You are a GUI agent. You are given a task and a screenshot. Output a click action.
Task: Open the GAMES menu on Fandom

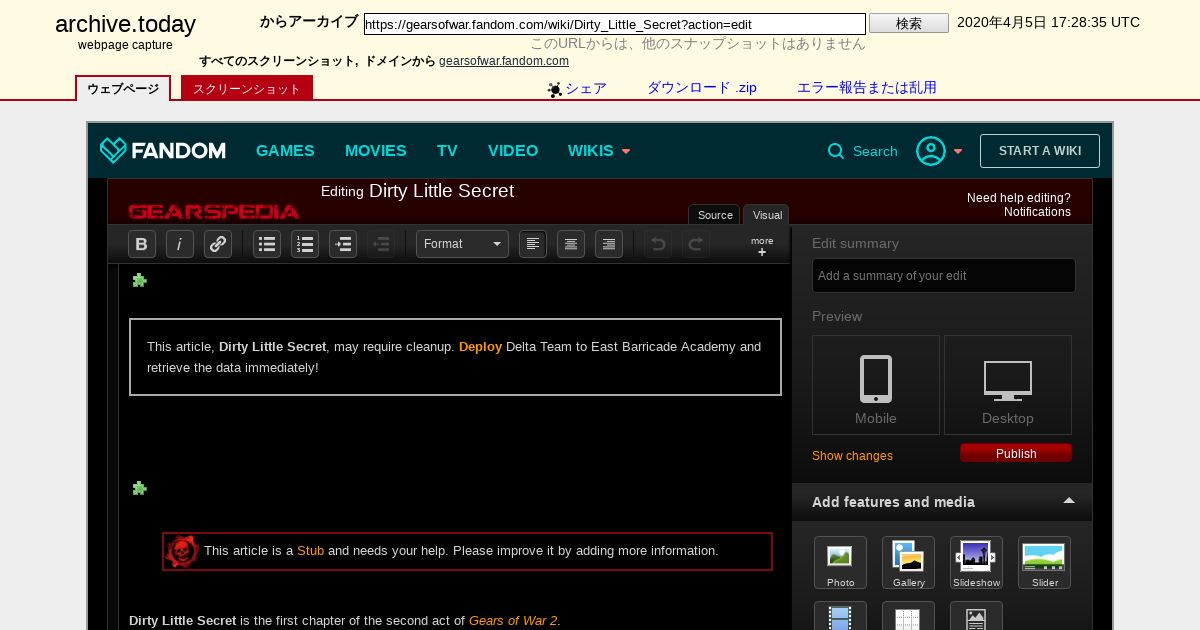click(285, 151)
